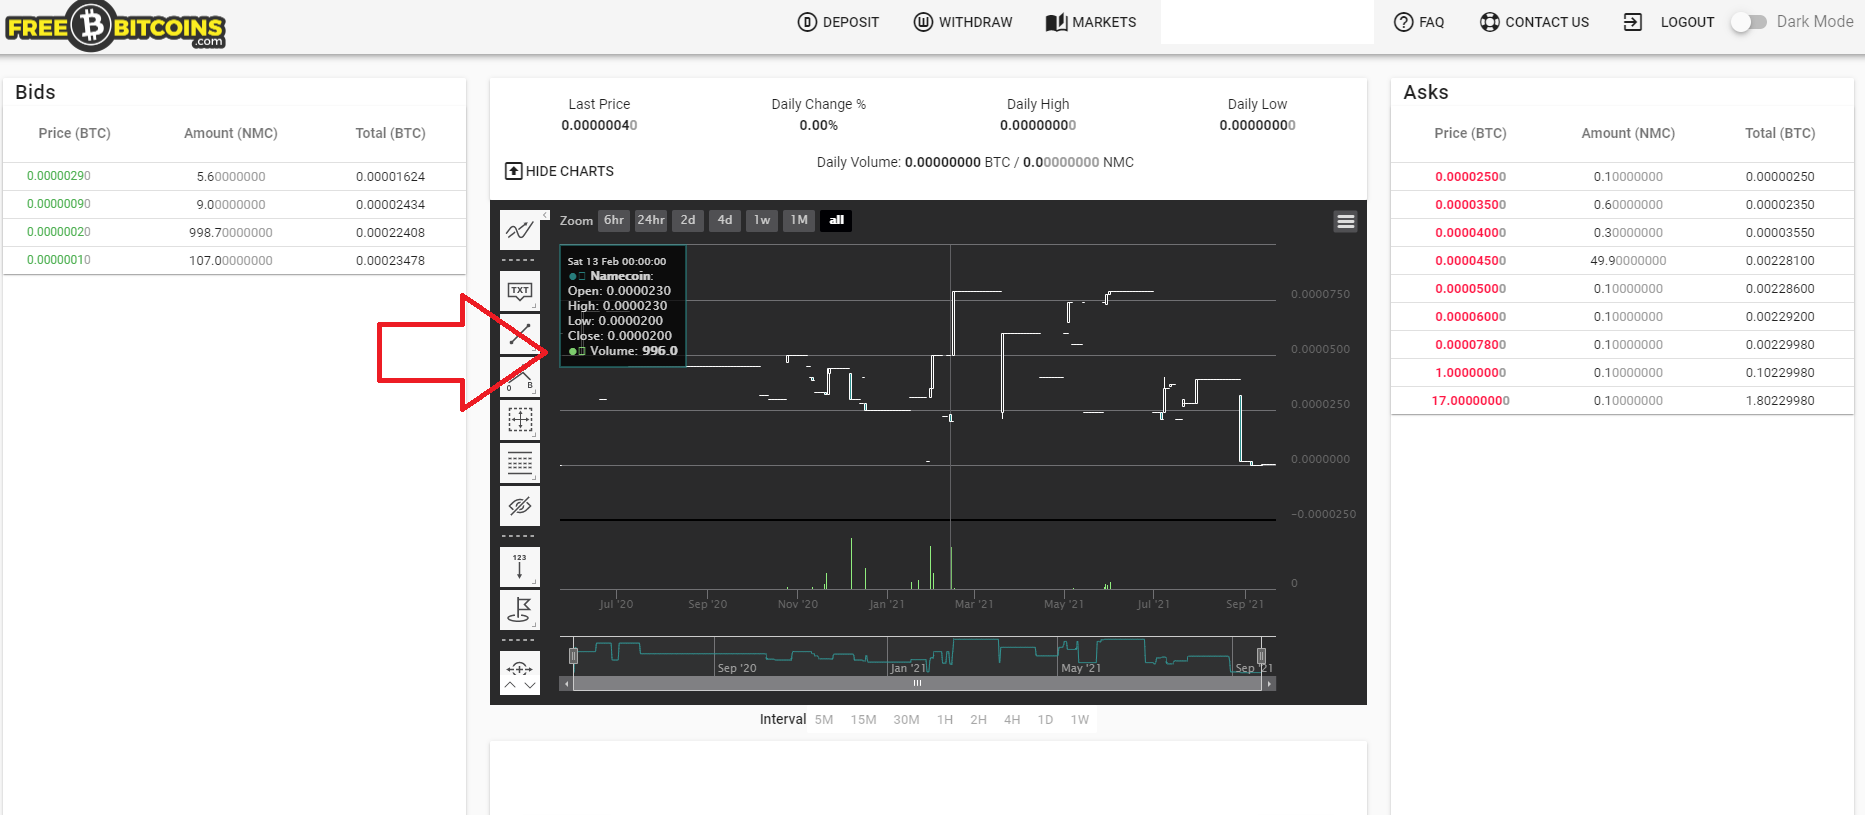Choose the 15M interval
Screen dimensions: 1865x815
point(864,720)
